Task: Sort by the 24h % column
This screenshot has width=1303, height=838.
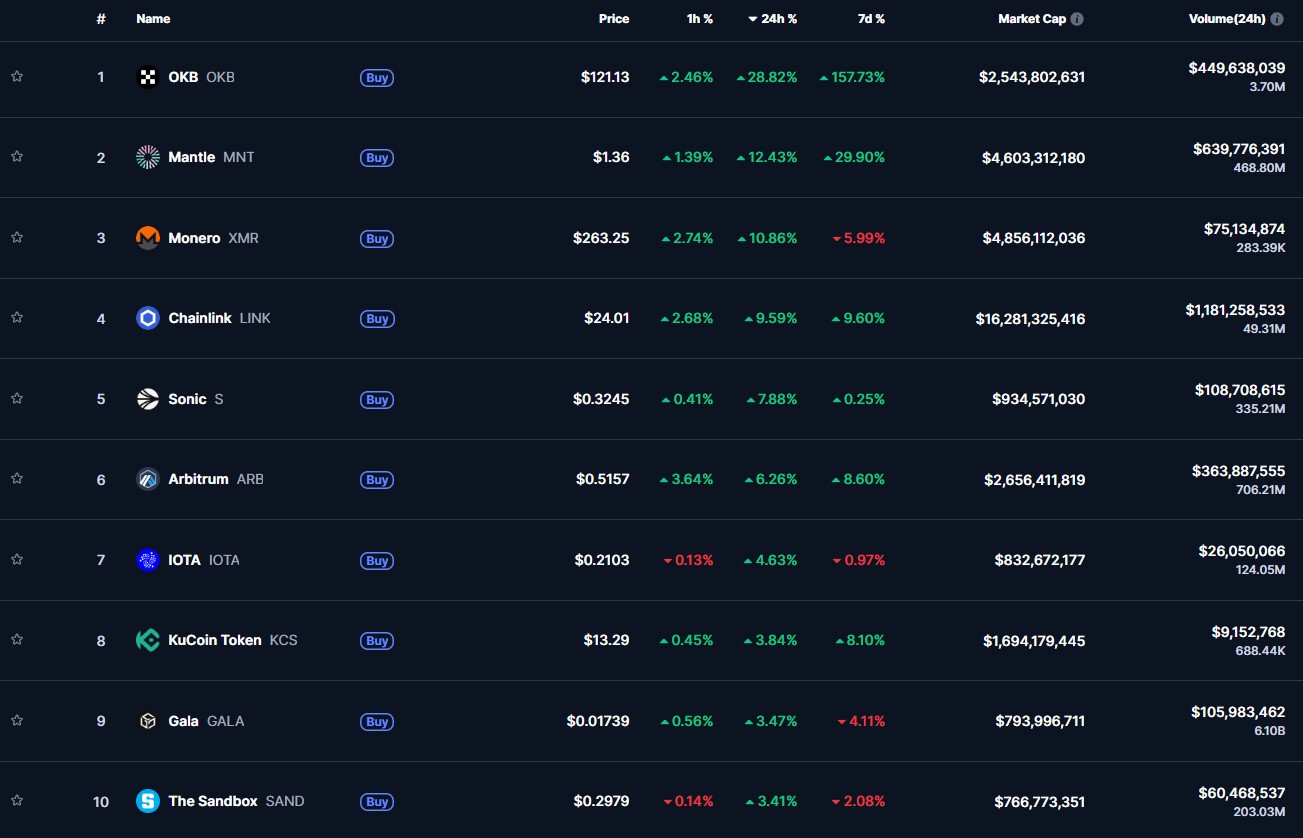Action: click(x=772, y=19)
